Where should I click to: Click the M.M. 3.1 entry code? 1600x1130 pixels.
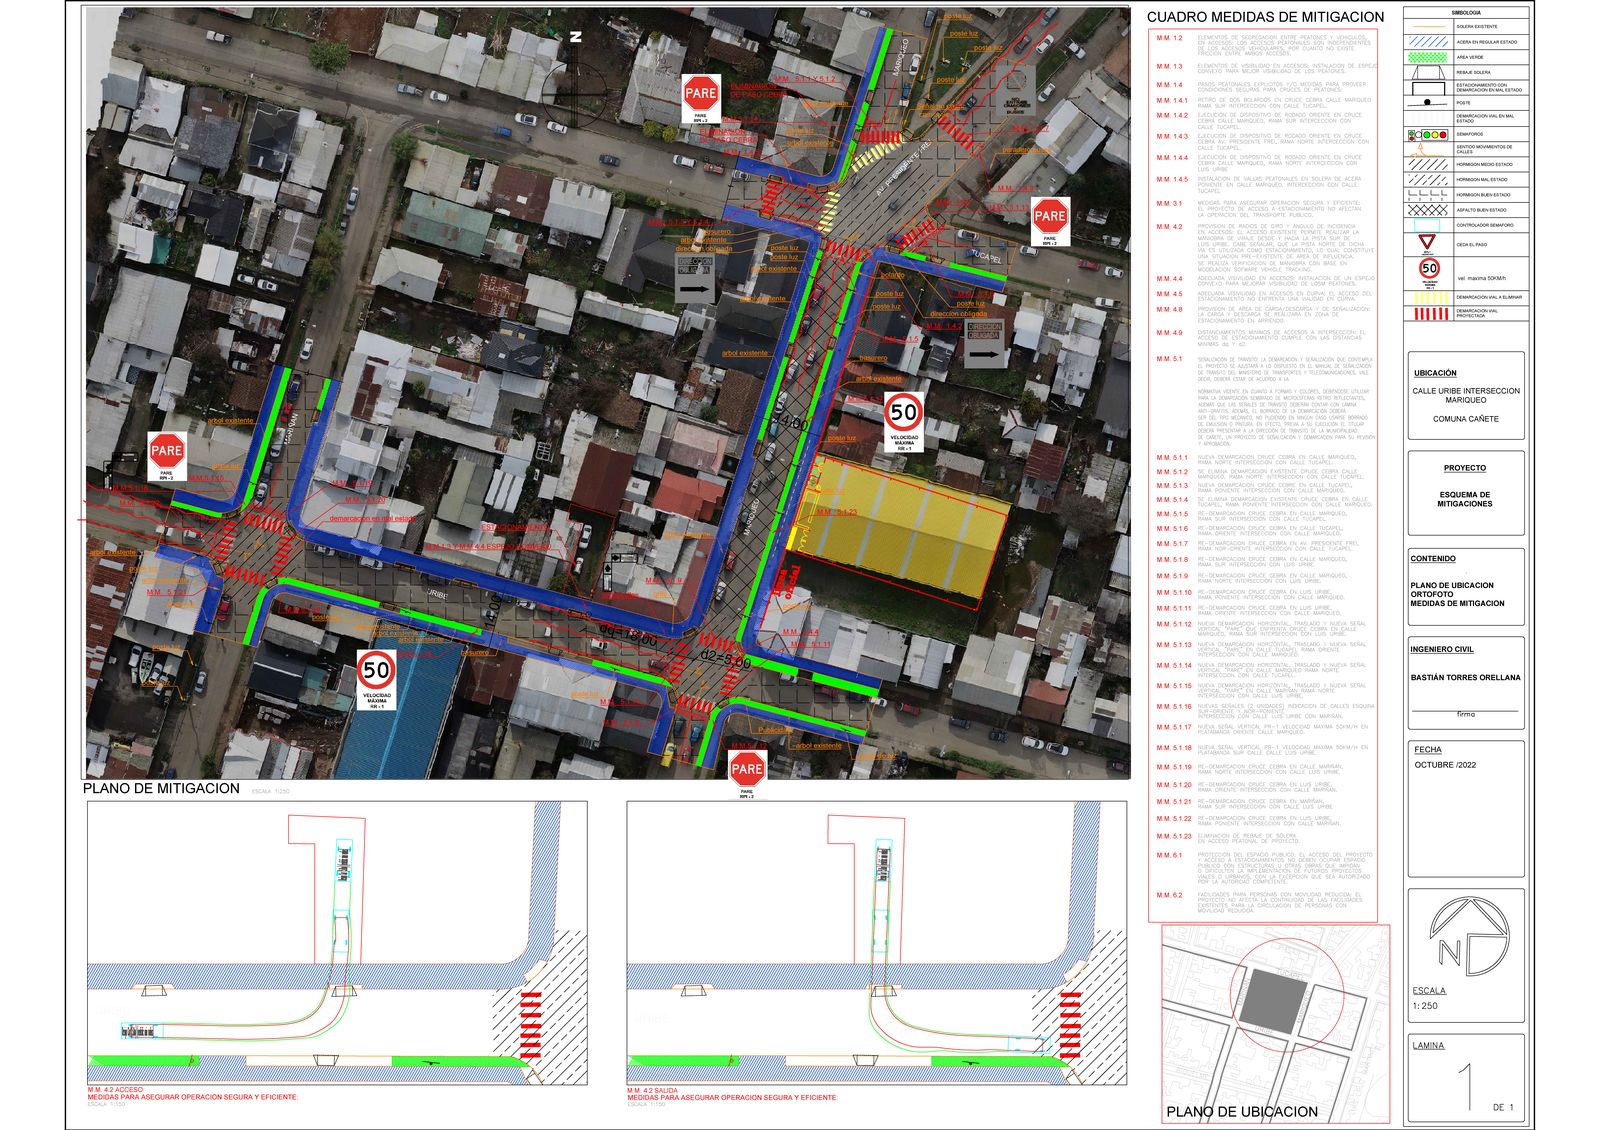[x=1169, y=203]
